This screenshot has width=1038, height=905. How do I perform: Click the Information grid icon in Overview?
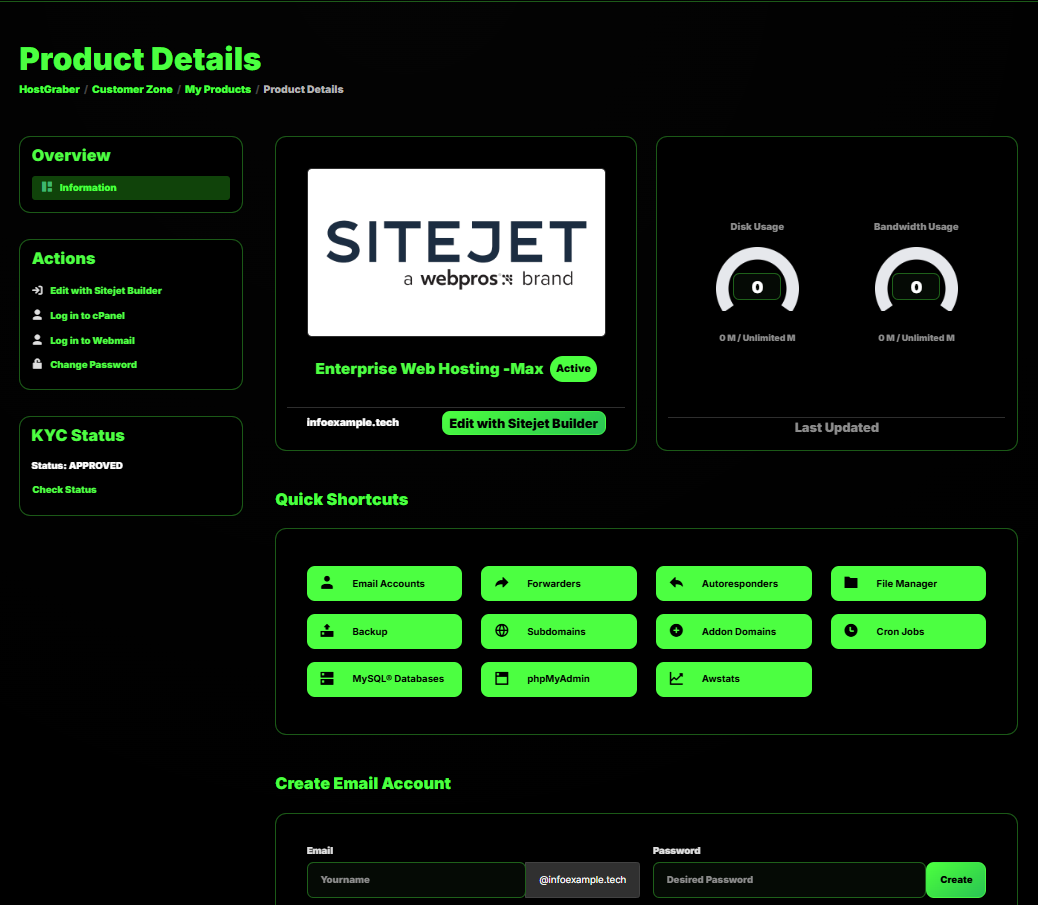coord(47,187)
